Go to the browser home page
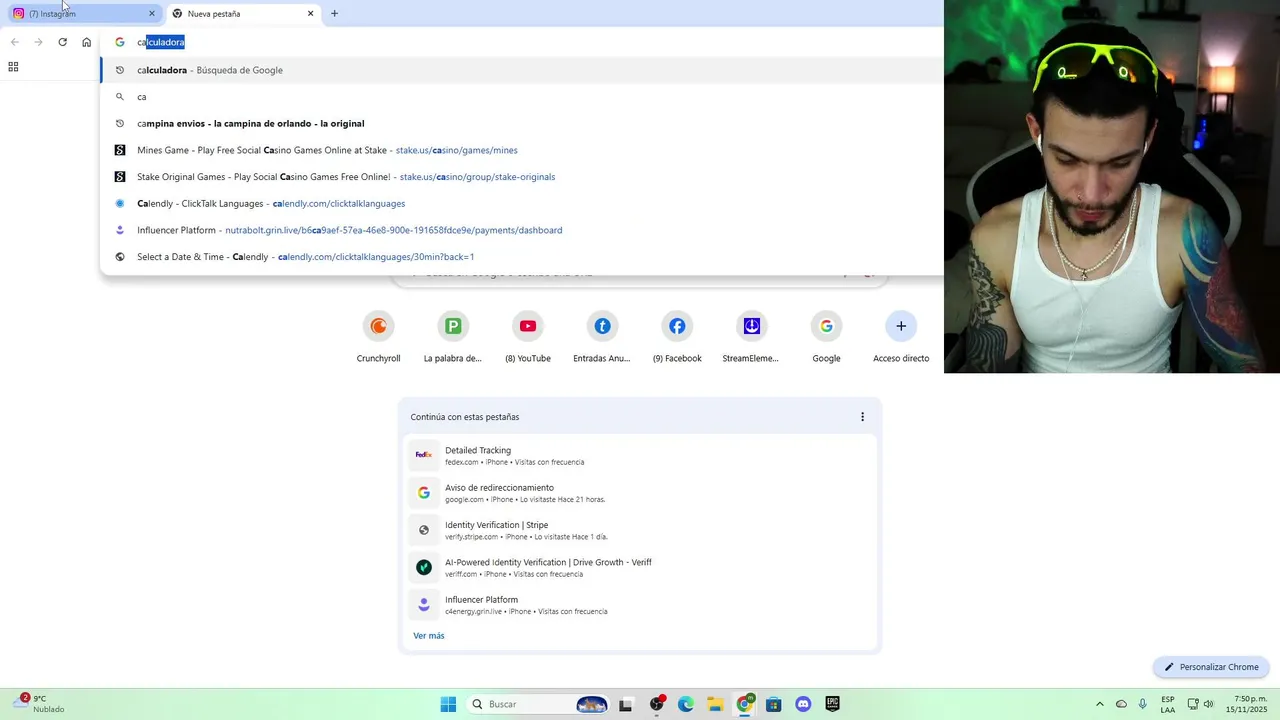The image size is (1280, 720). pyautogui.click(x=86, y=42)
